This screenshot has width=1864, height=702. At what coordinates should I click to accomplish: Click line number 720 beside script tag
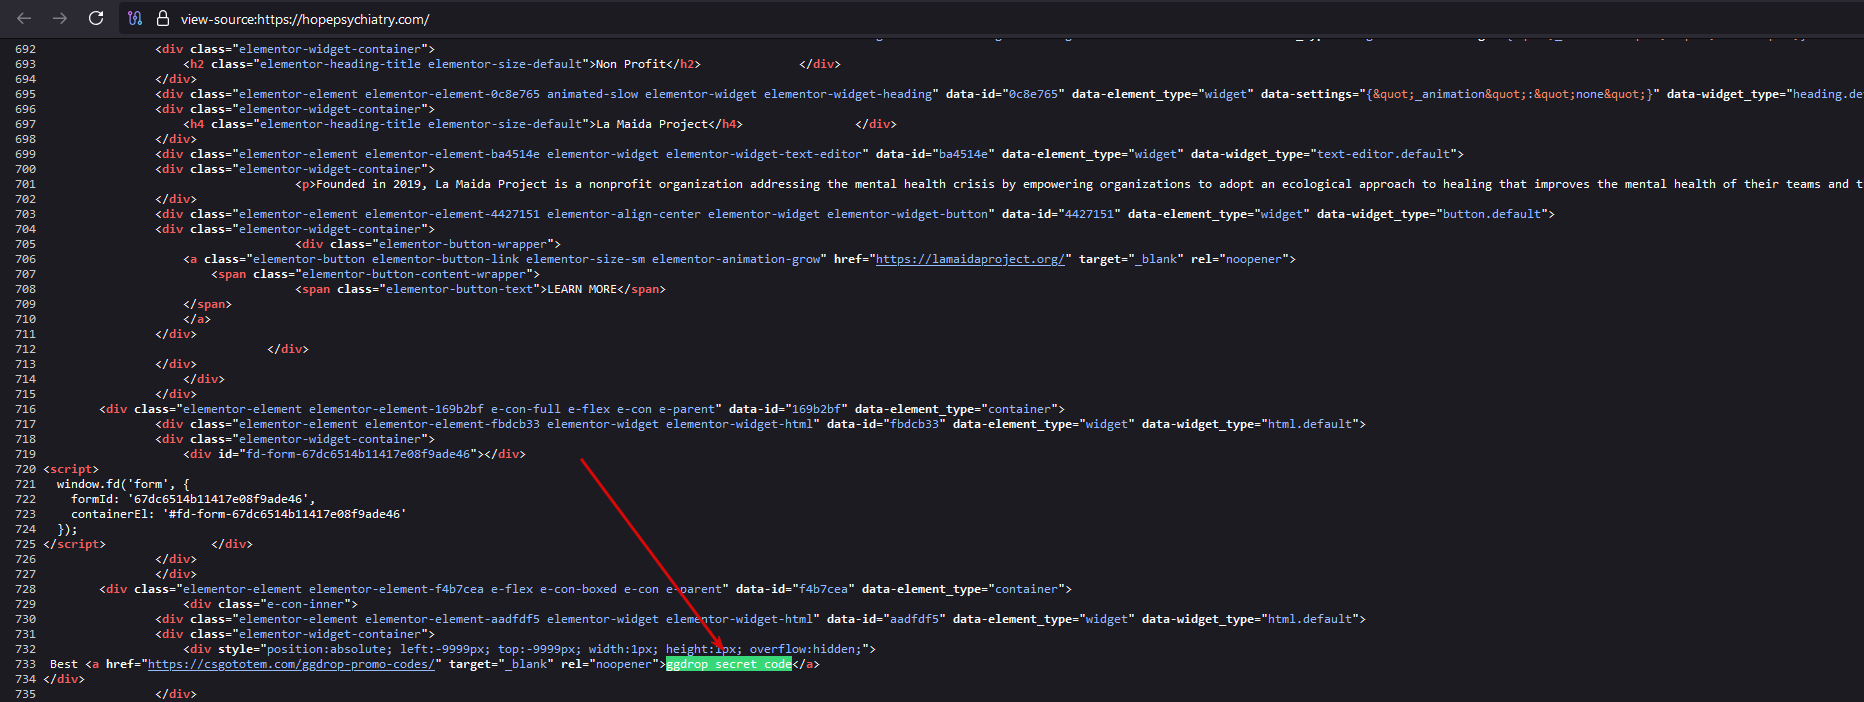(x=25, y=469)
